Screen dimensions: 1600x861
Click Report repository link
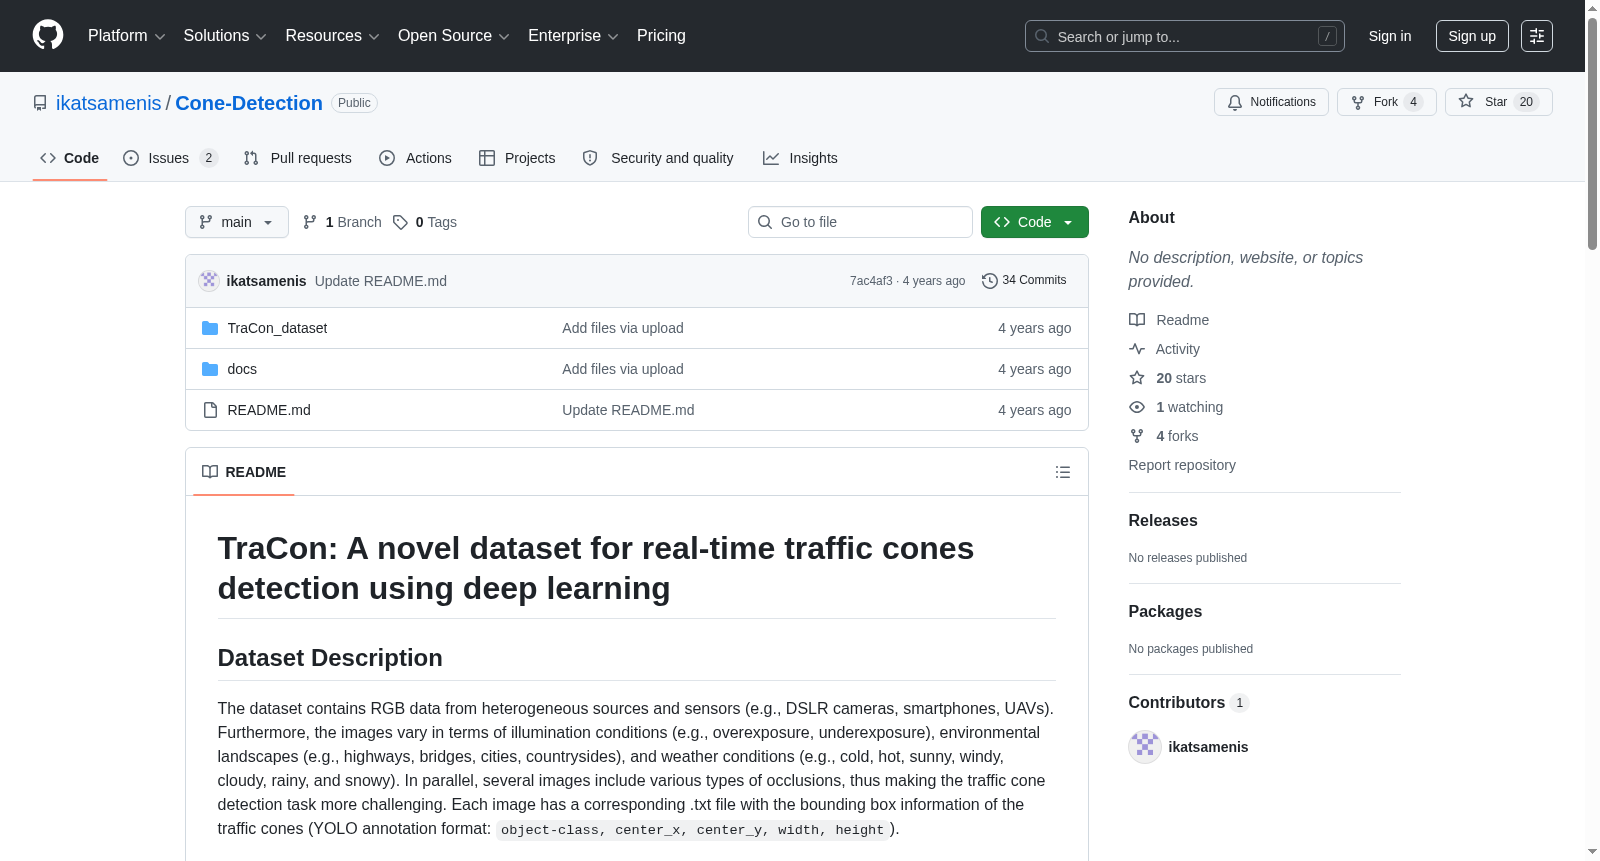pos(1182,465)
